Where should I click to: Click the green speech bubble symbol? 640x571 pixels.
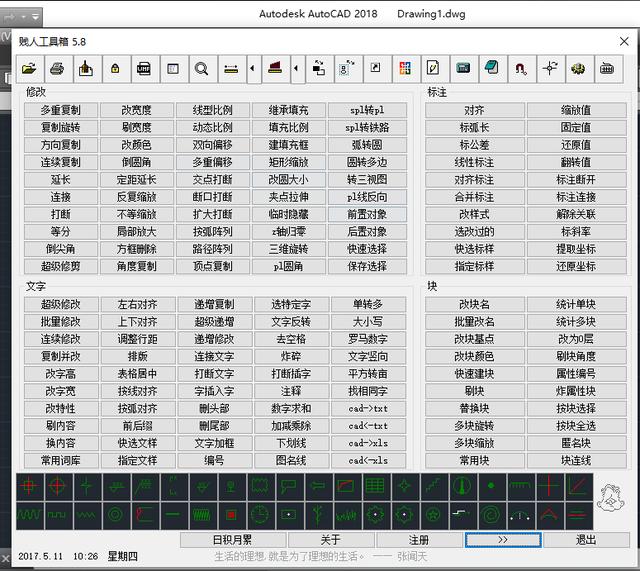pyautogui.click(x=288, y=486)
